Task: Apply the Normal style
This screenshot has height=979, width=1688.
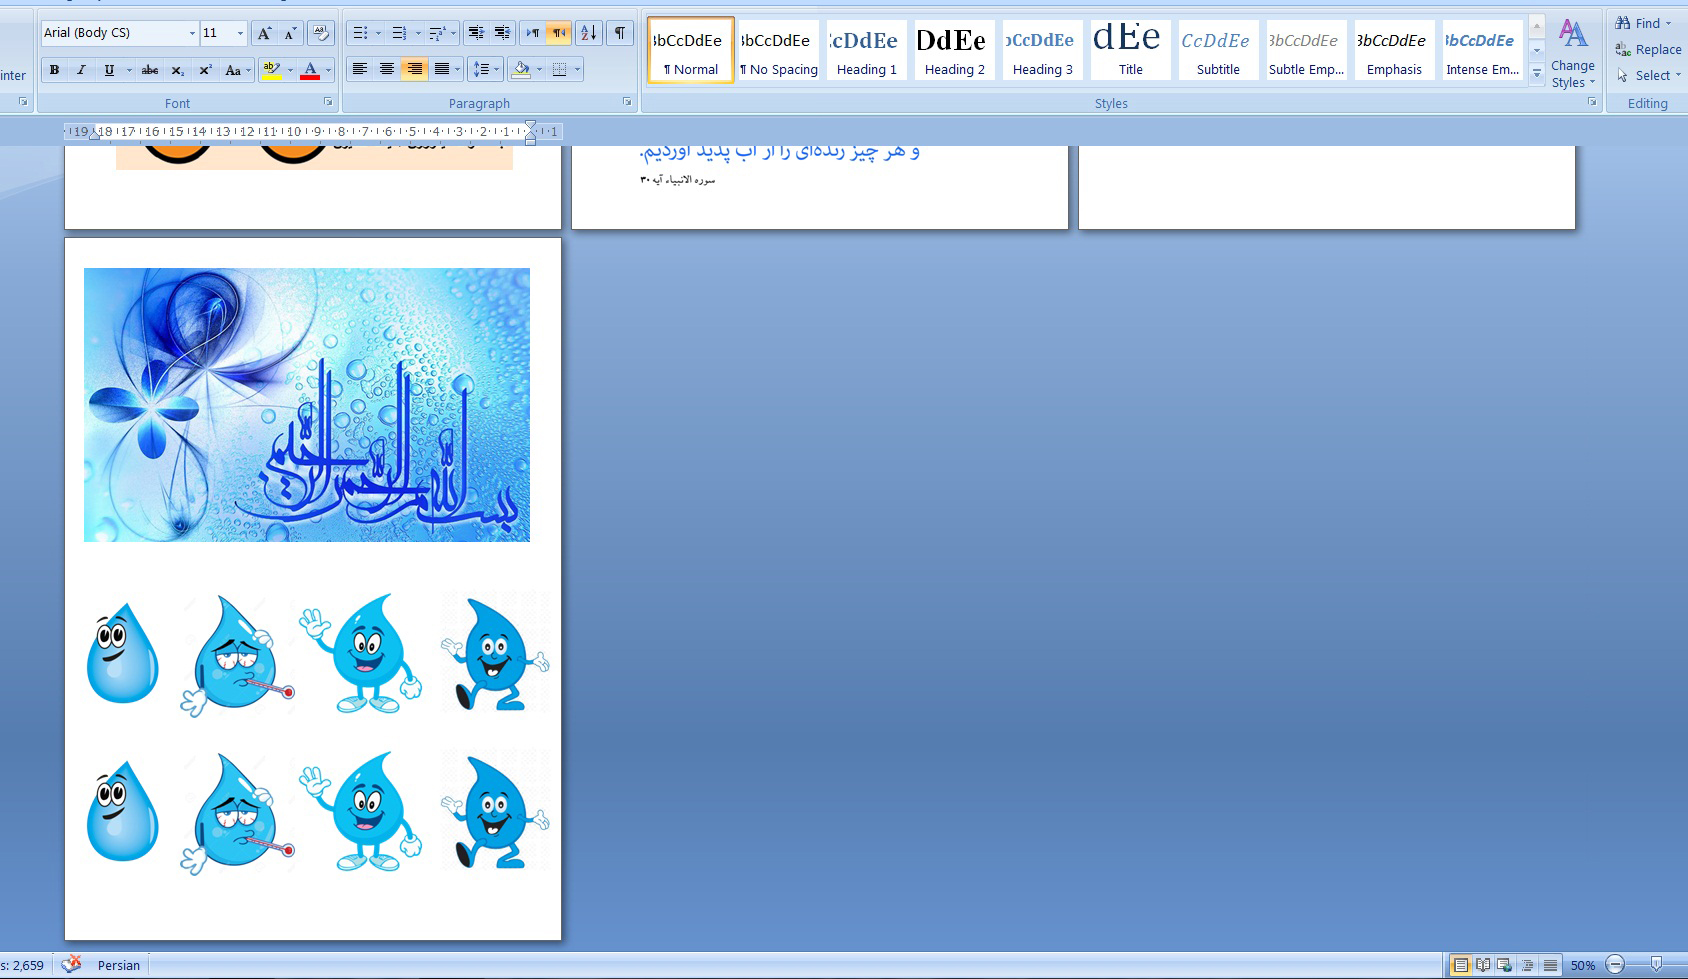Action: [690, 50]
